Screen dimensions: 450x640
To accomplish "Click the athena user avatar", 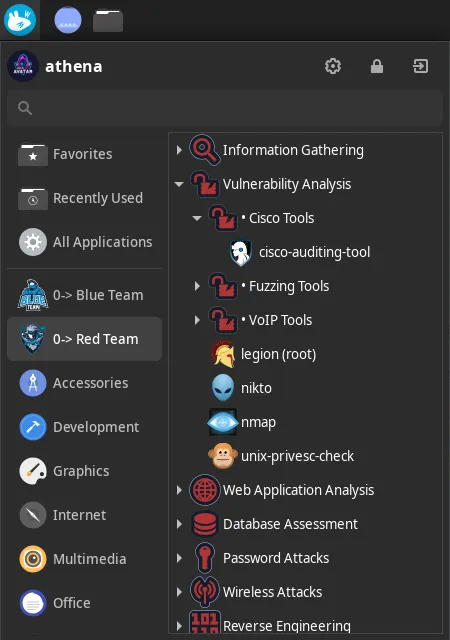I will [23, 66].
